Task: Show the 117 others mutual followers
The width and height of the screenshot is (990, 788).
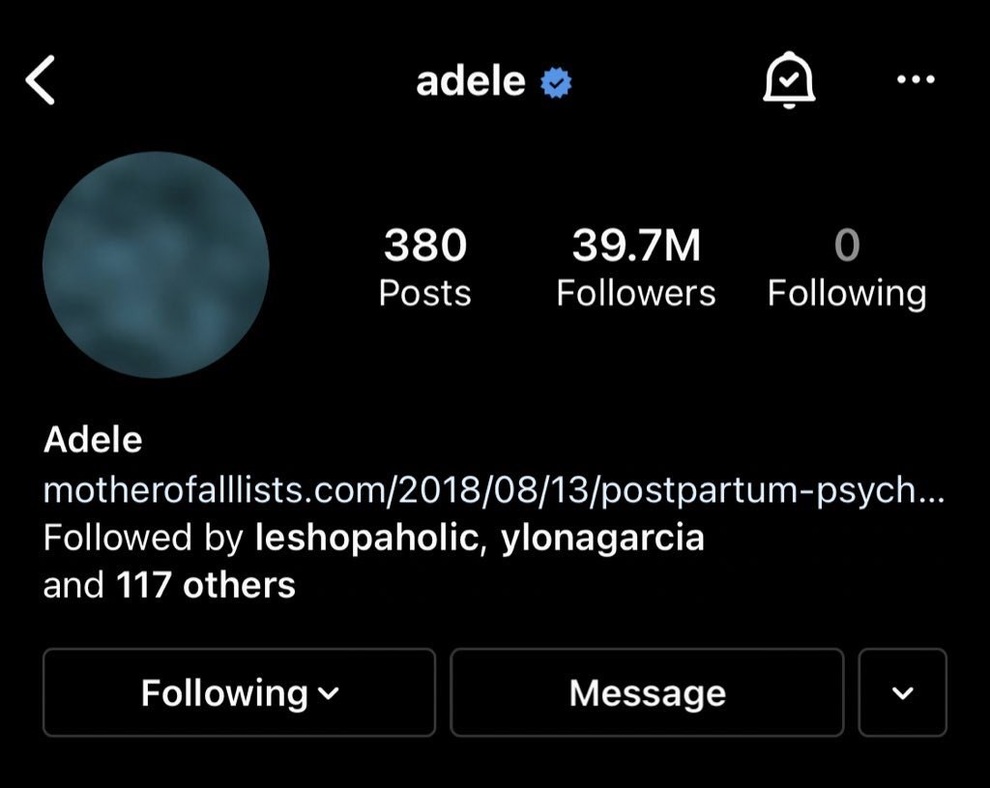Action: coord(206,585)
